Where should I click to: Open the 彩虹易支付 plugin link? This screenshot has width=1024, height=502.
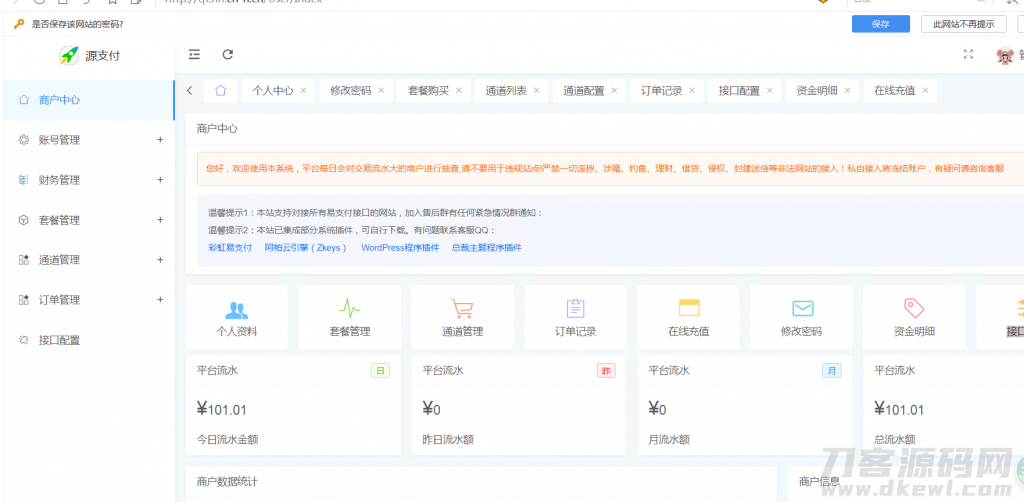coord(230,247)
